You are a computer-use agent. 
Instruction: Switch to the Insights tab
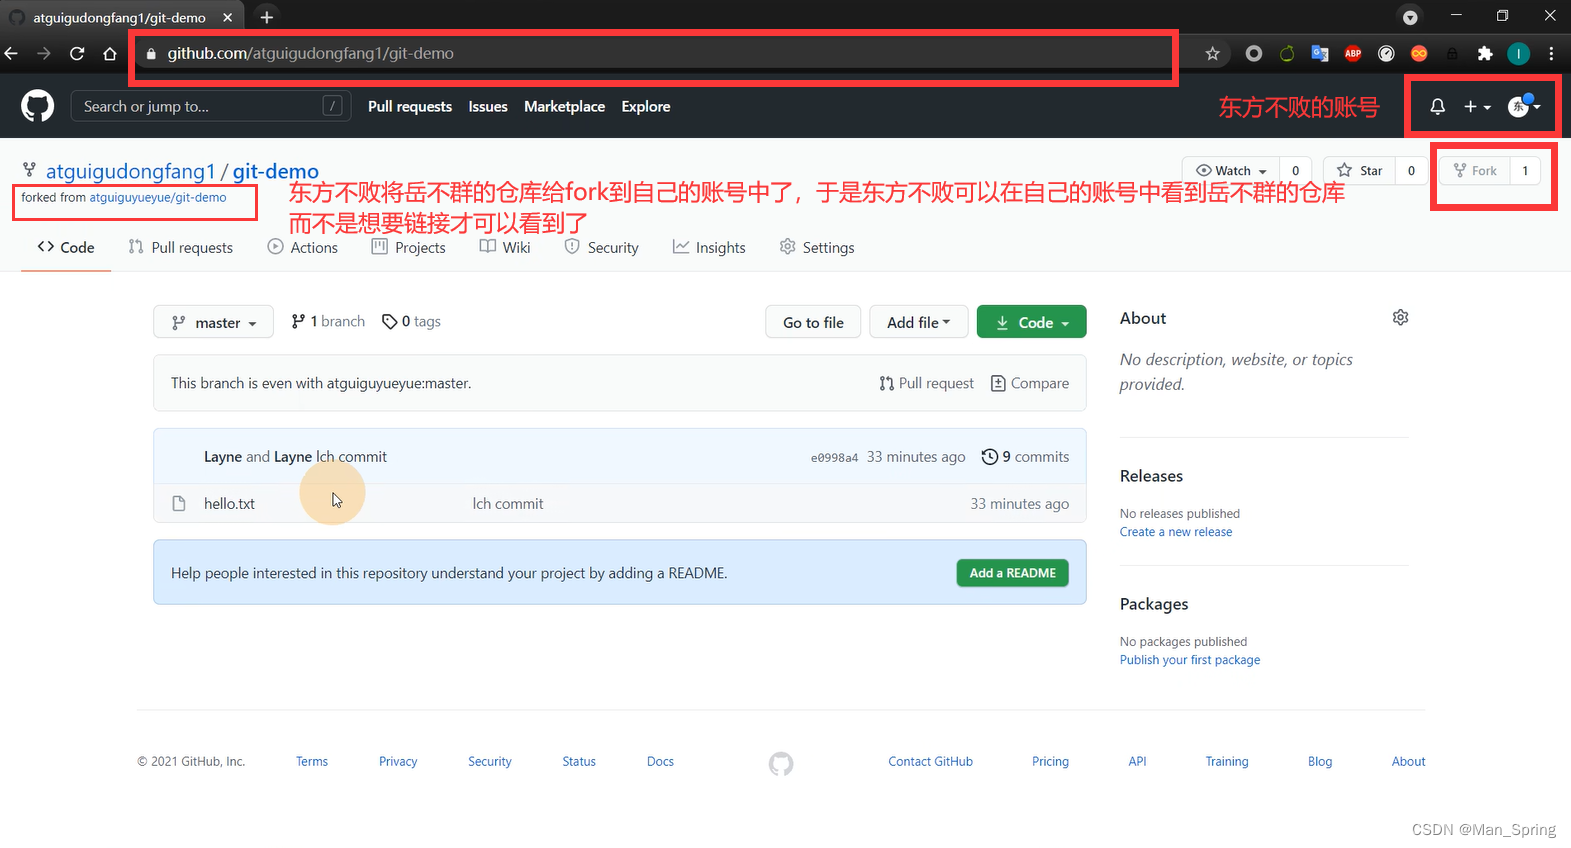[709, 247]
